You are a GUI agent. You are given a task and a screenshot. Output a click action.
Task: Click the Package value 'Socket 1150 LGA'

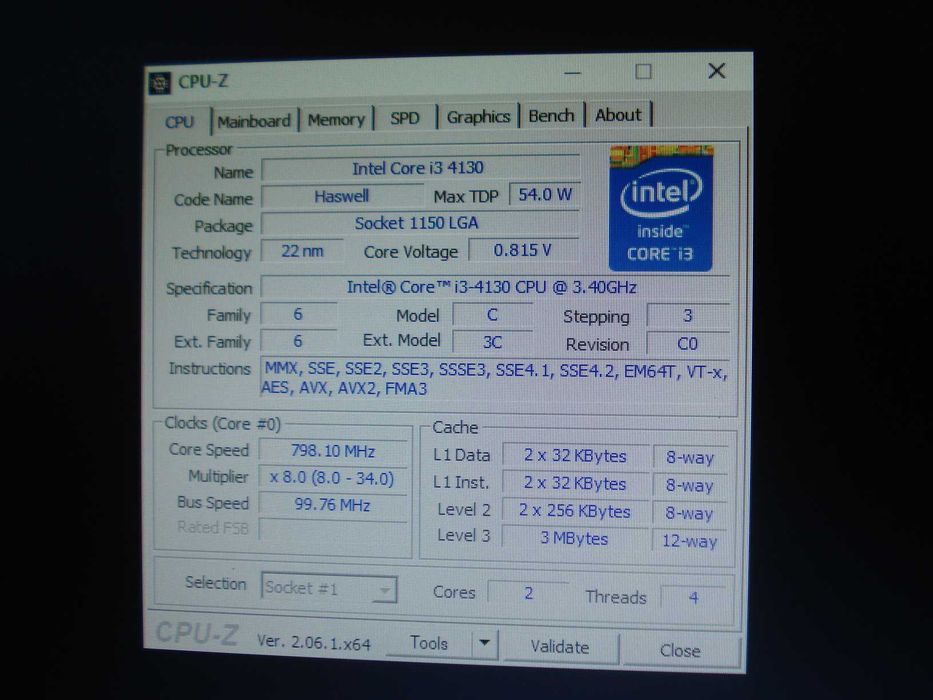pos(419,223)
